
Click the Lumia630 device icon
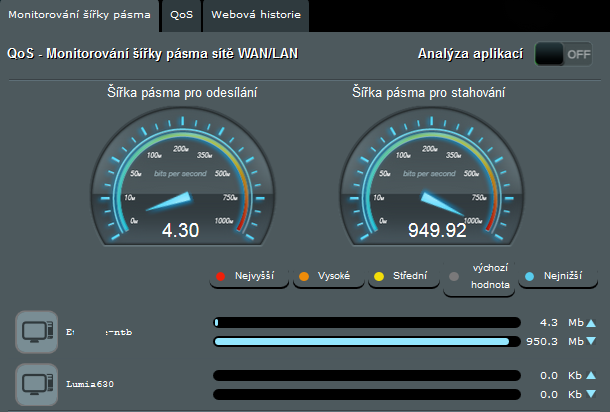click(36, 384)
